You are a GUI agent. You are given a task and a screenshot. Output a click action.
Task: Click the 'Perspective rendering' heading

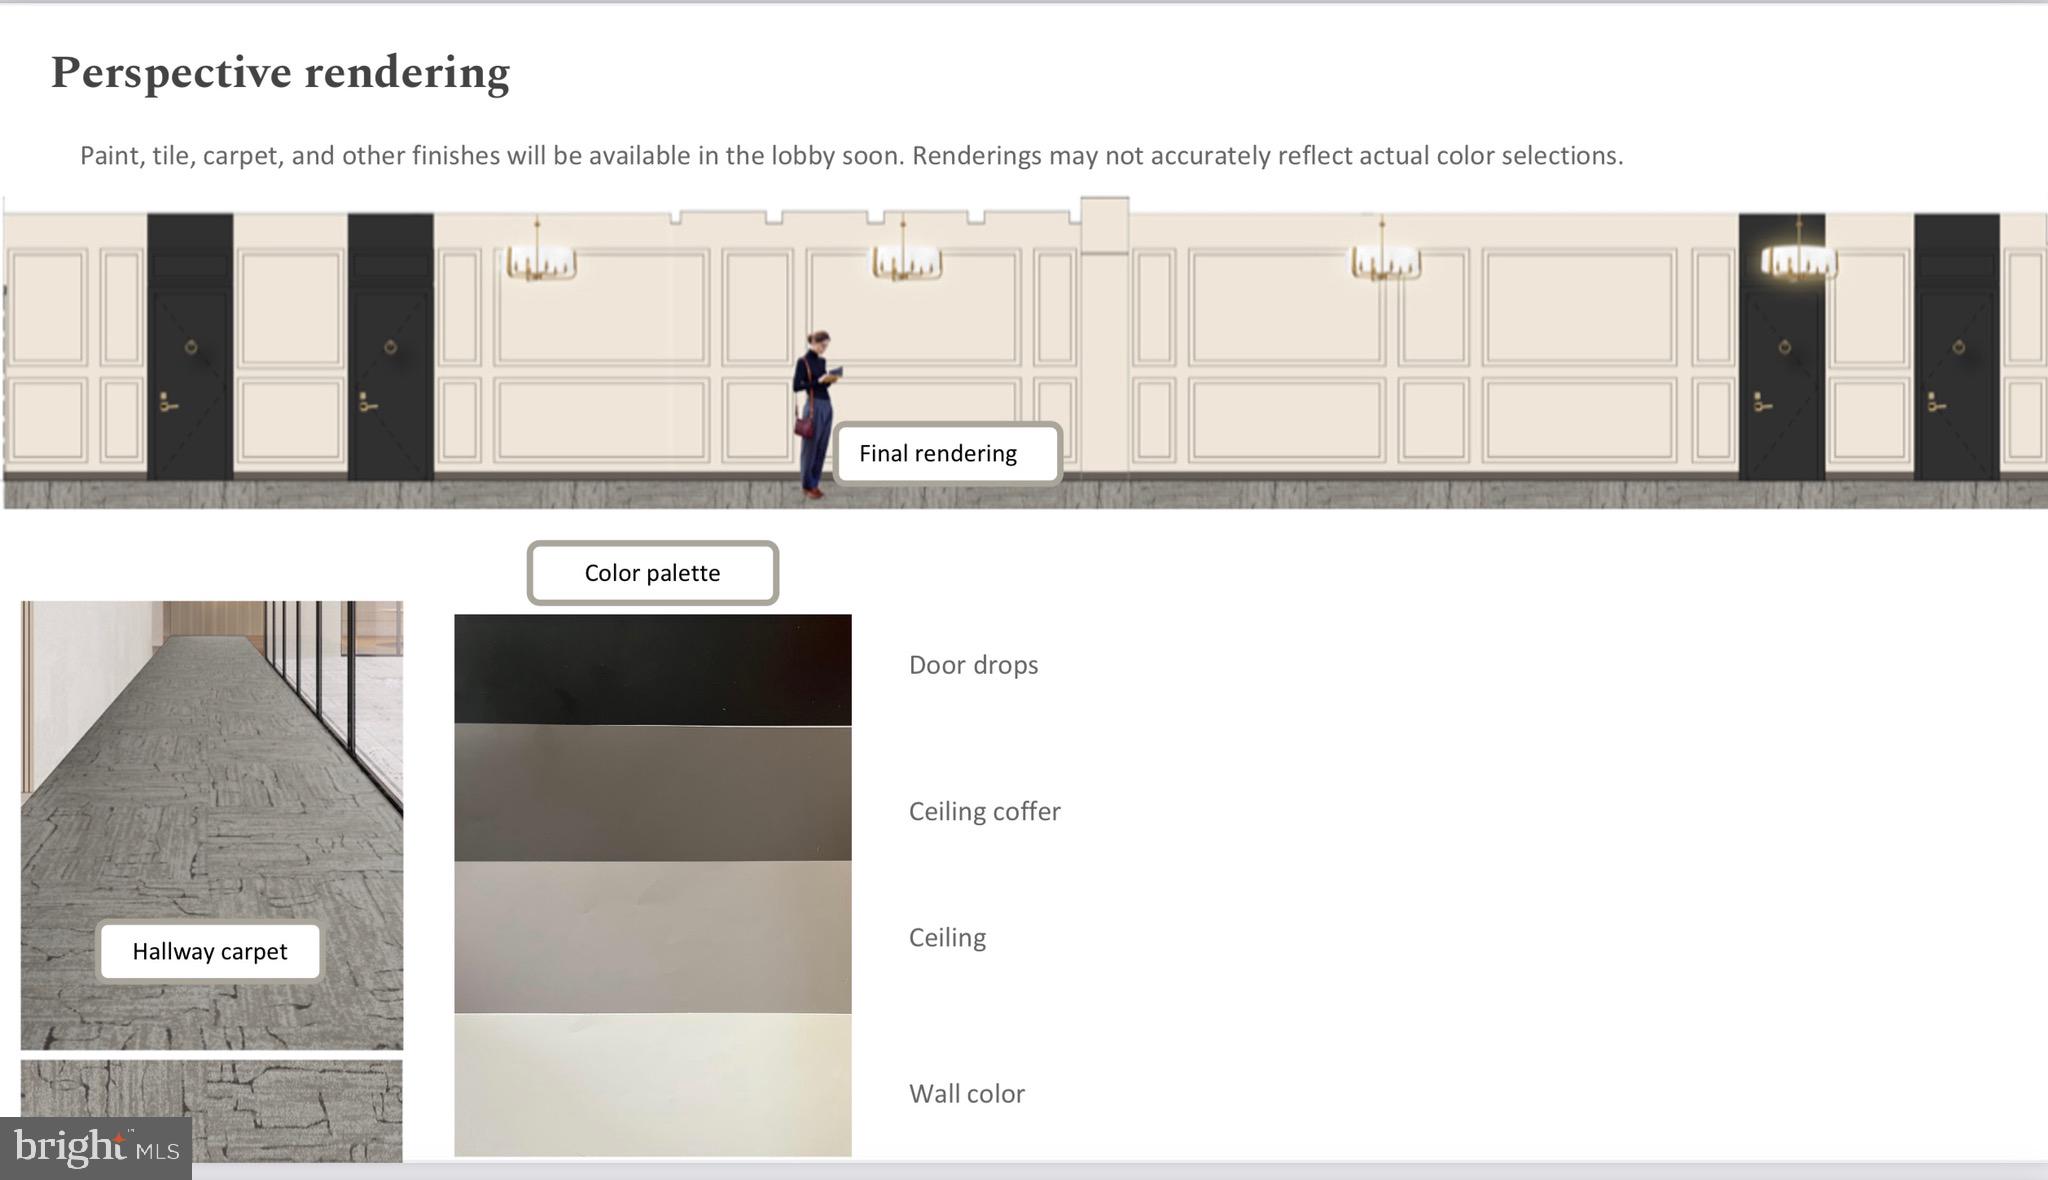(x=280, y=73)
